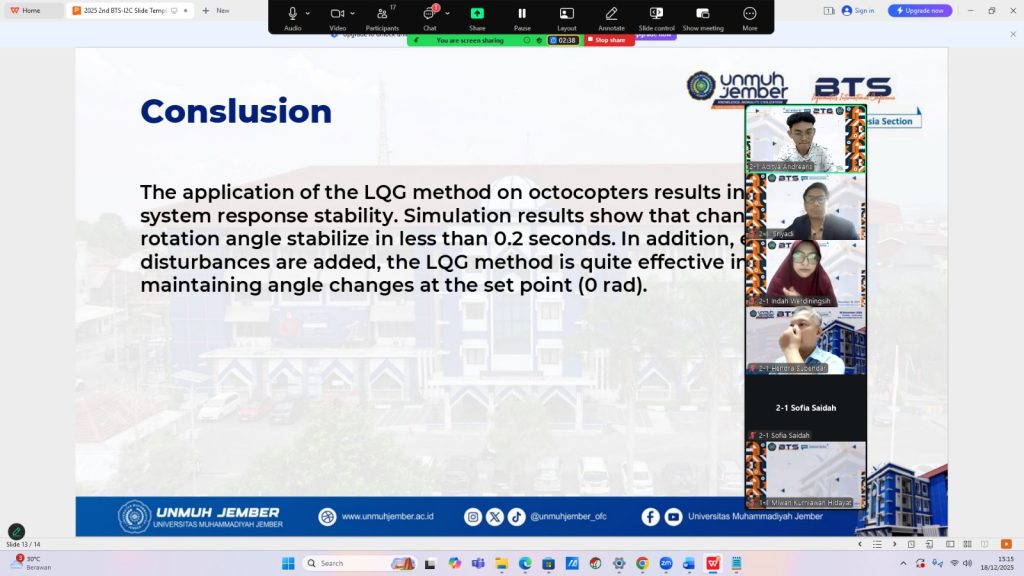Image resolution: width=1024 pixels, height=576 pixels.
Task: Toggle microphone with the Audio button
Action: 292,14
